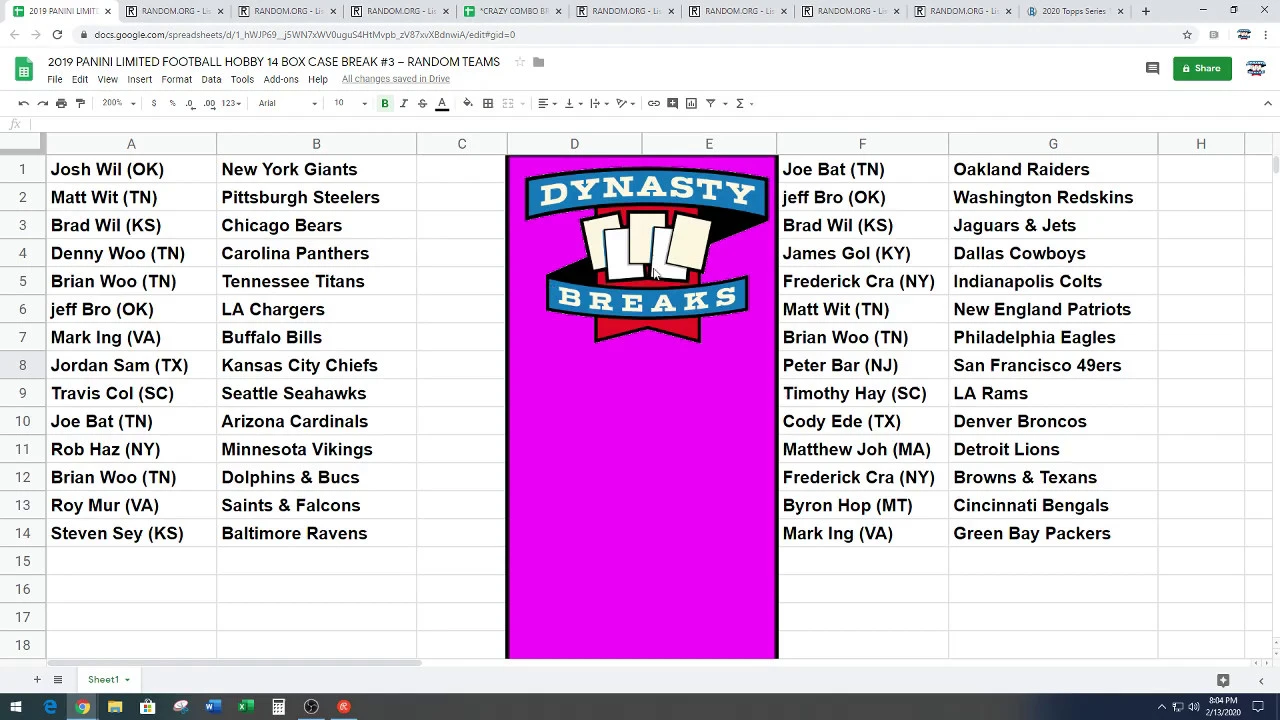
Task: Click the Insert chart icon
Action: coord(691,103)
